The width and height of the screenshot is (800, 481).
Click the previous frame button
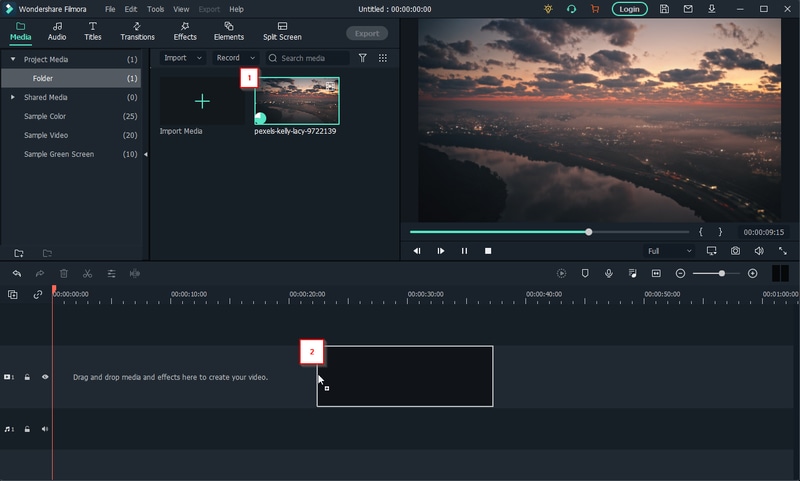417,251
